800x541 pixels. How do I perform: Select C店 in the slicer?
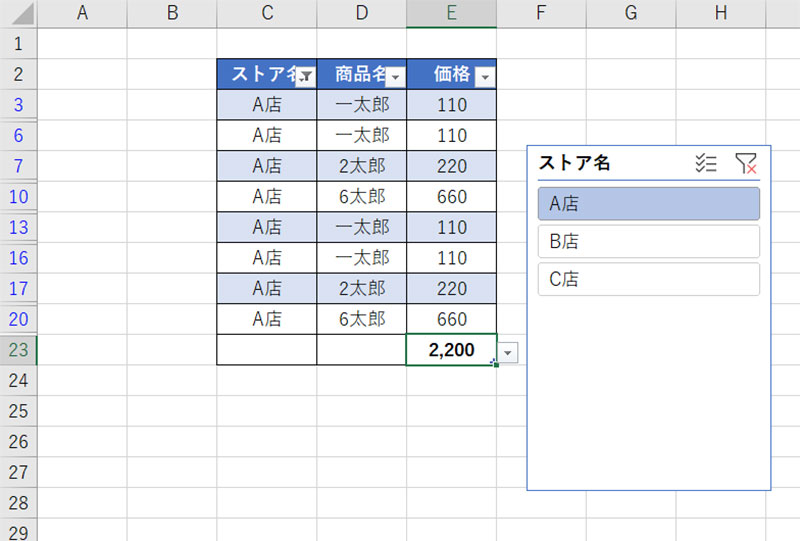tap(648, 280)
